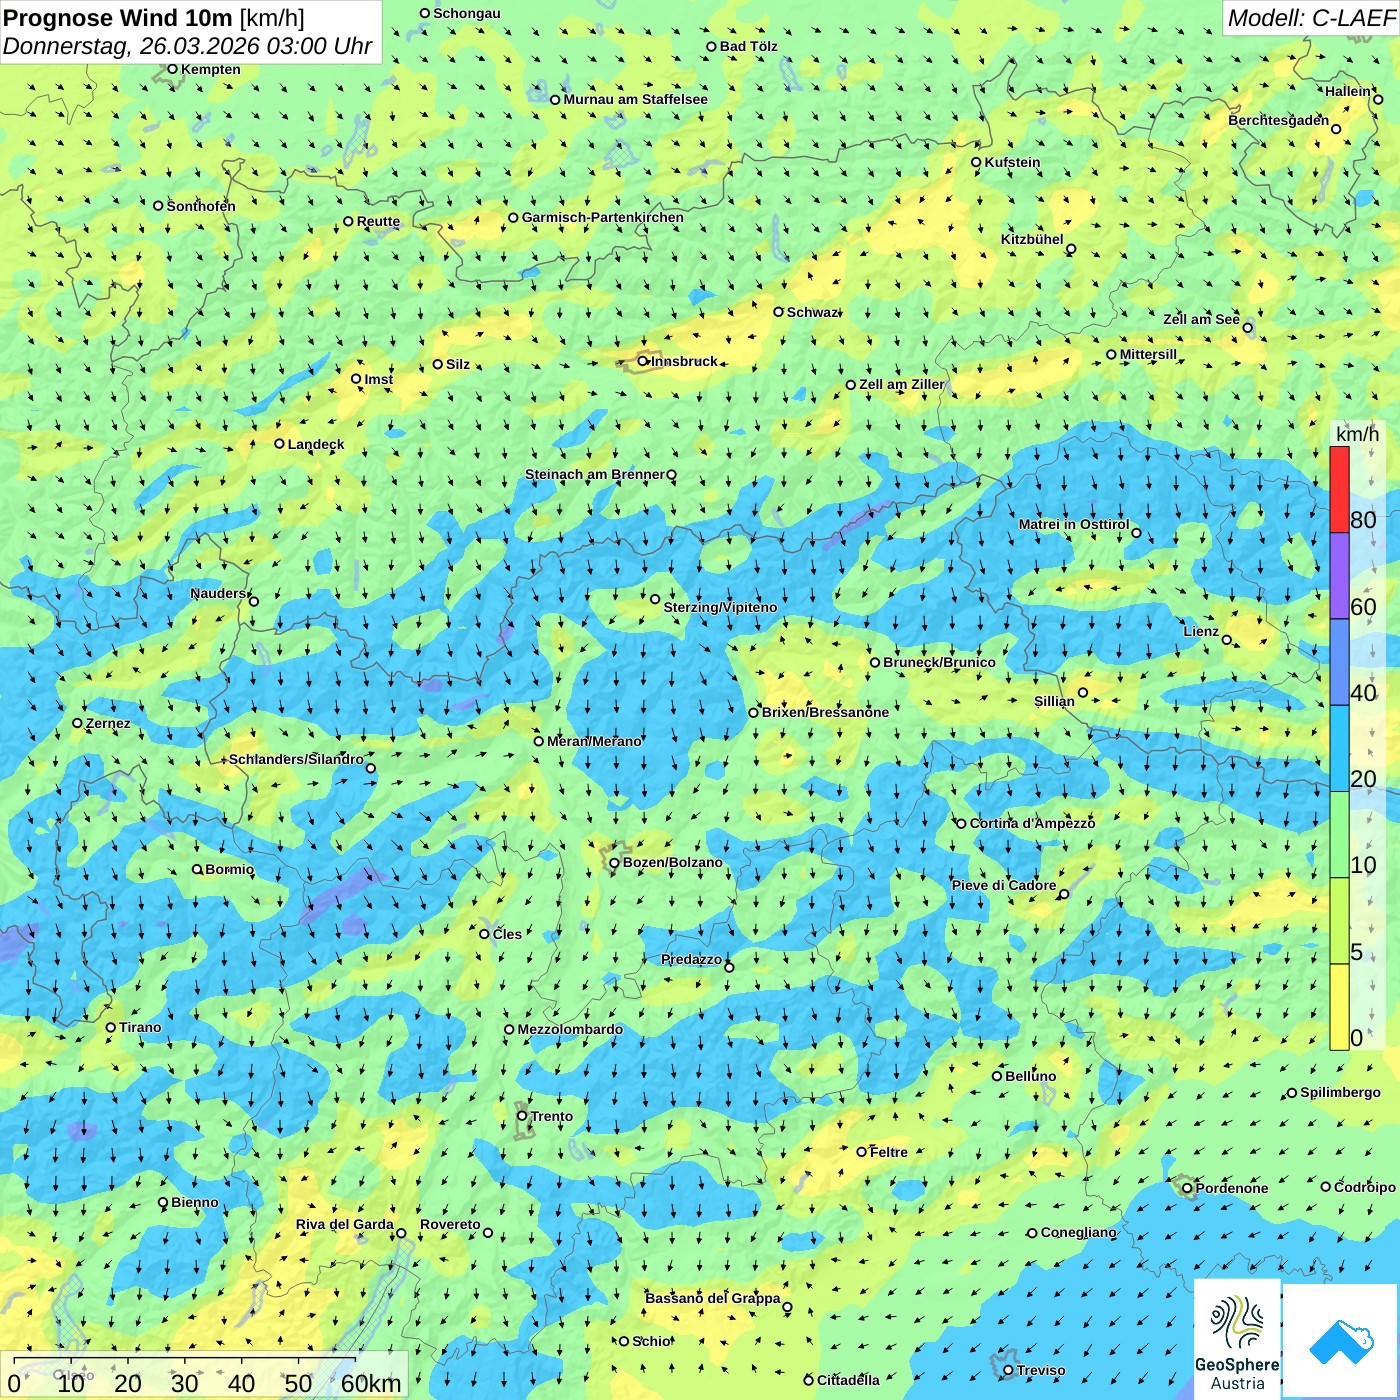Click the 'Schwaz' town label

813,312
